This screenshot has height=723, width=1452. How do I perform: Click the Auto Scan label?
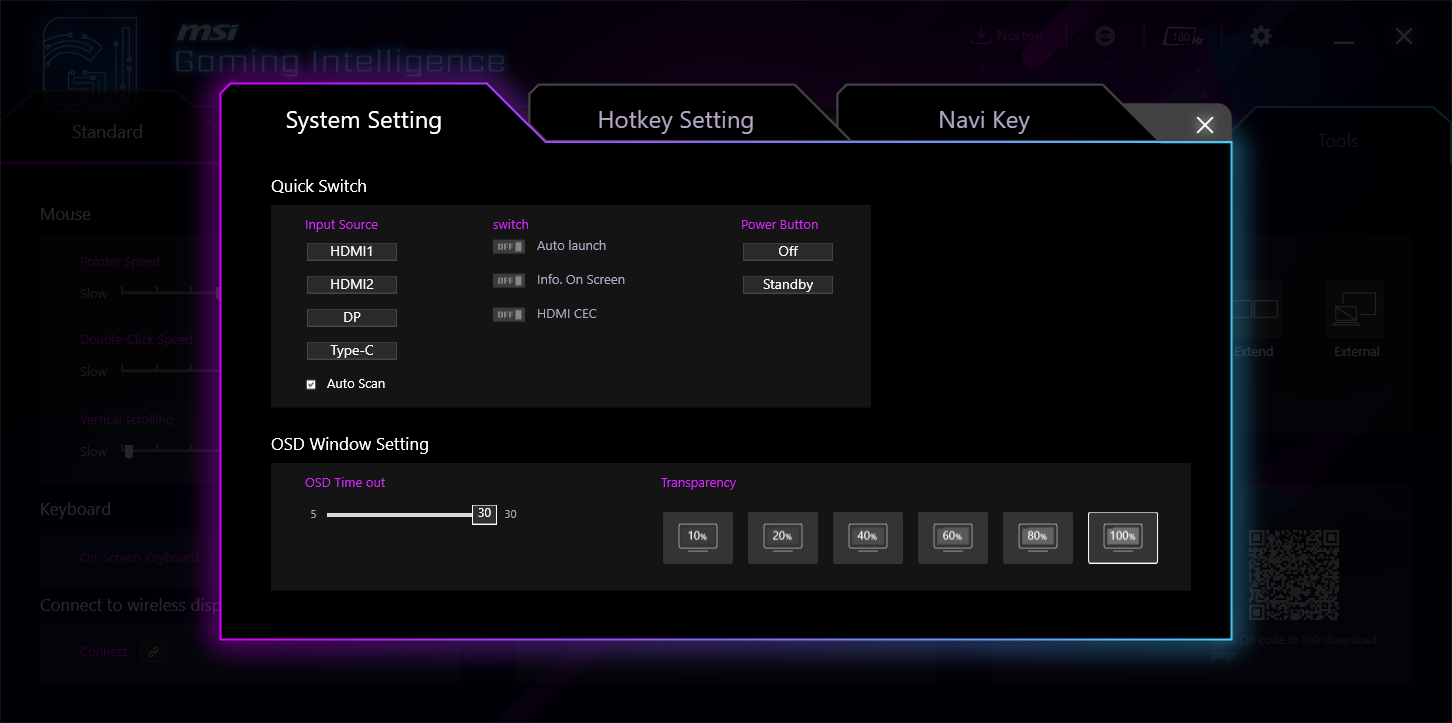coord(356,384)
